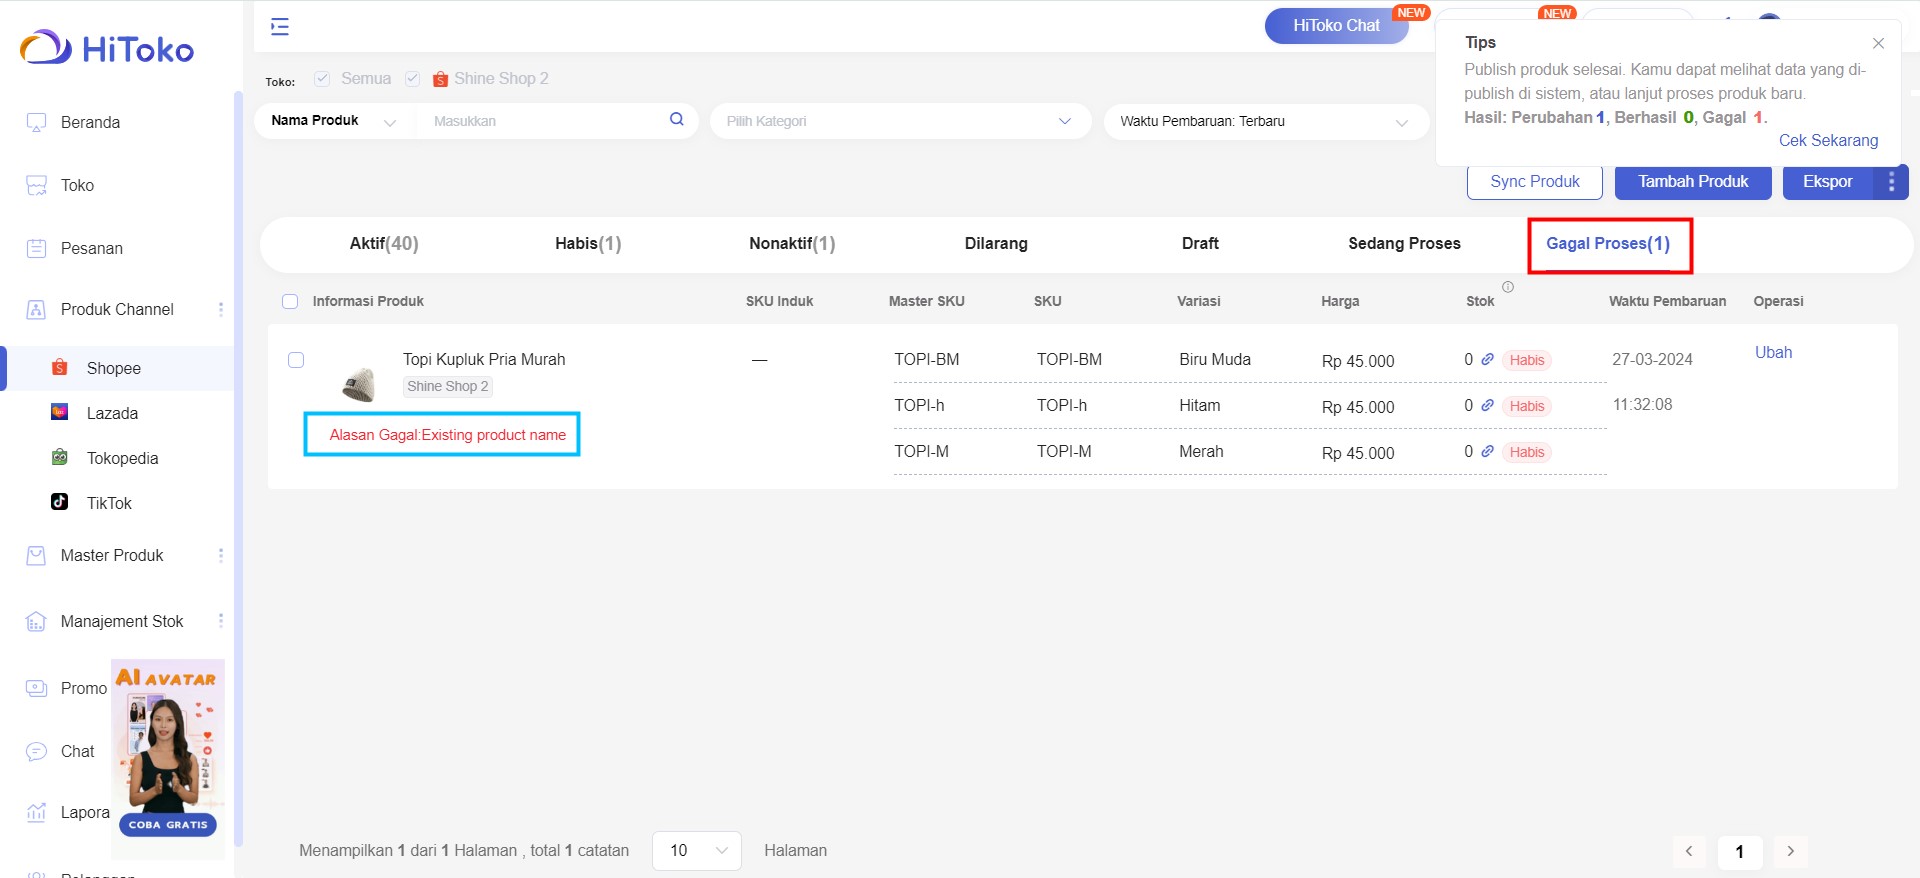
Task: Open TikTok channel in sidebar
Action: (109, 503)
